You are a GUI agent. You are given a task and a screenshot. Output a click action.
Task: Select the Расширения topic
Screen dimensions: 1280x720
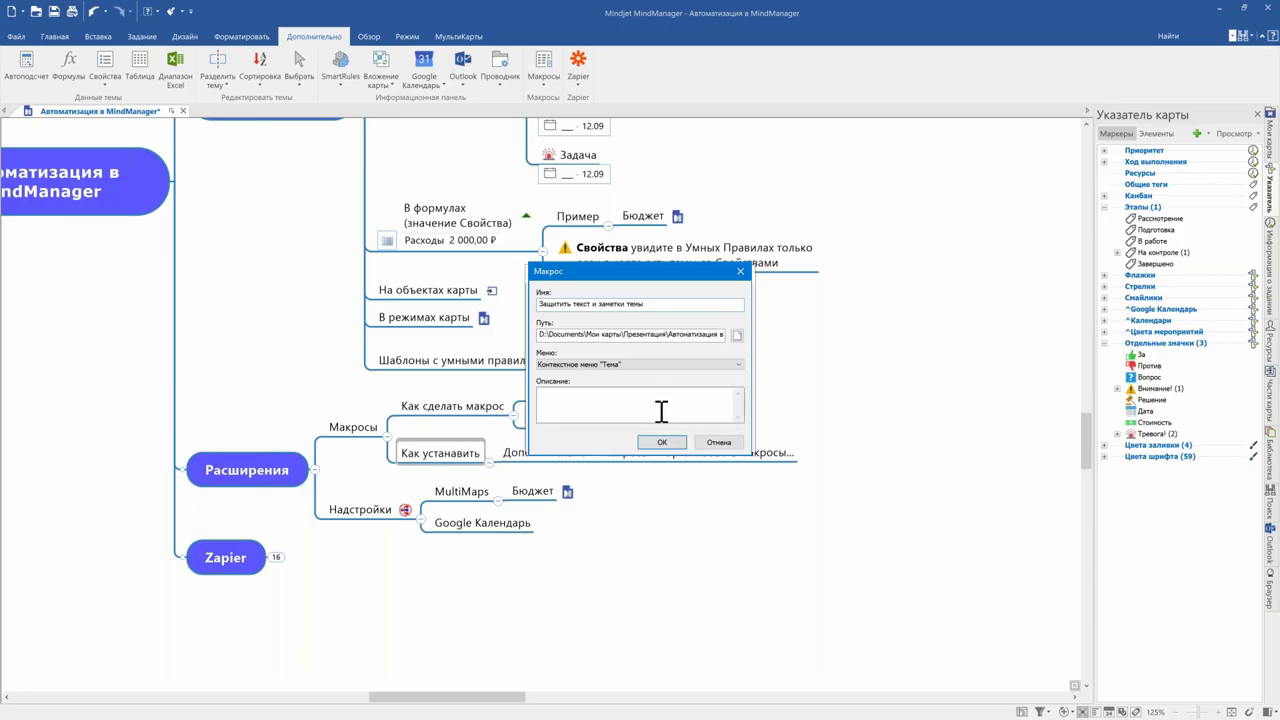coord(247,470)
